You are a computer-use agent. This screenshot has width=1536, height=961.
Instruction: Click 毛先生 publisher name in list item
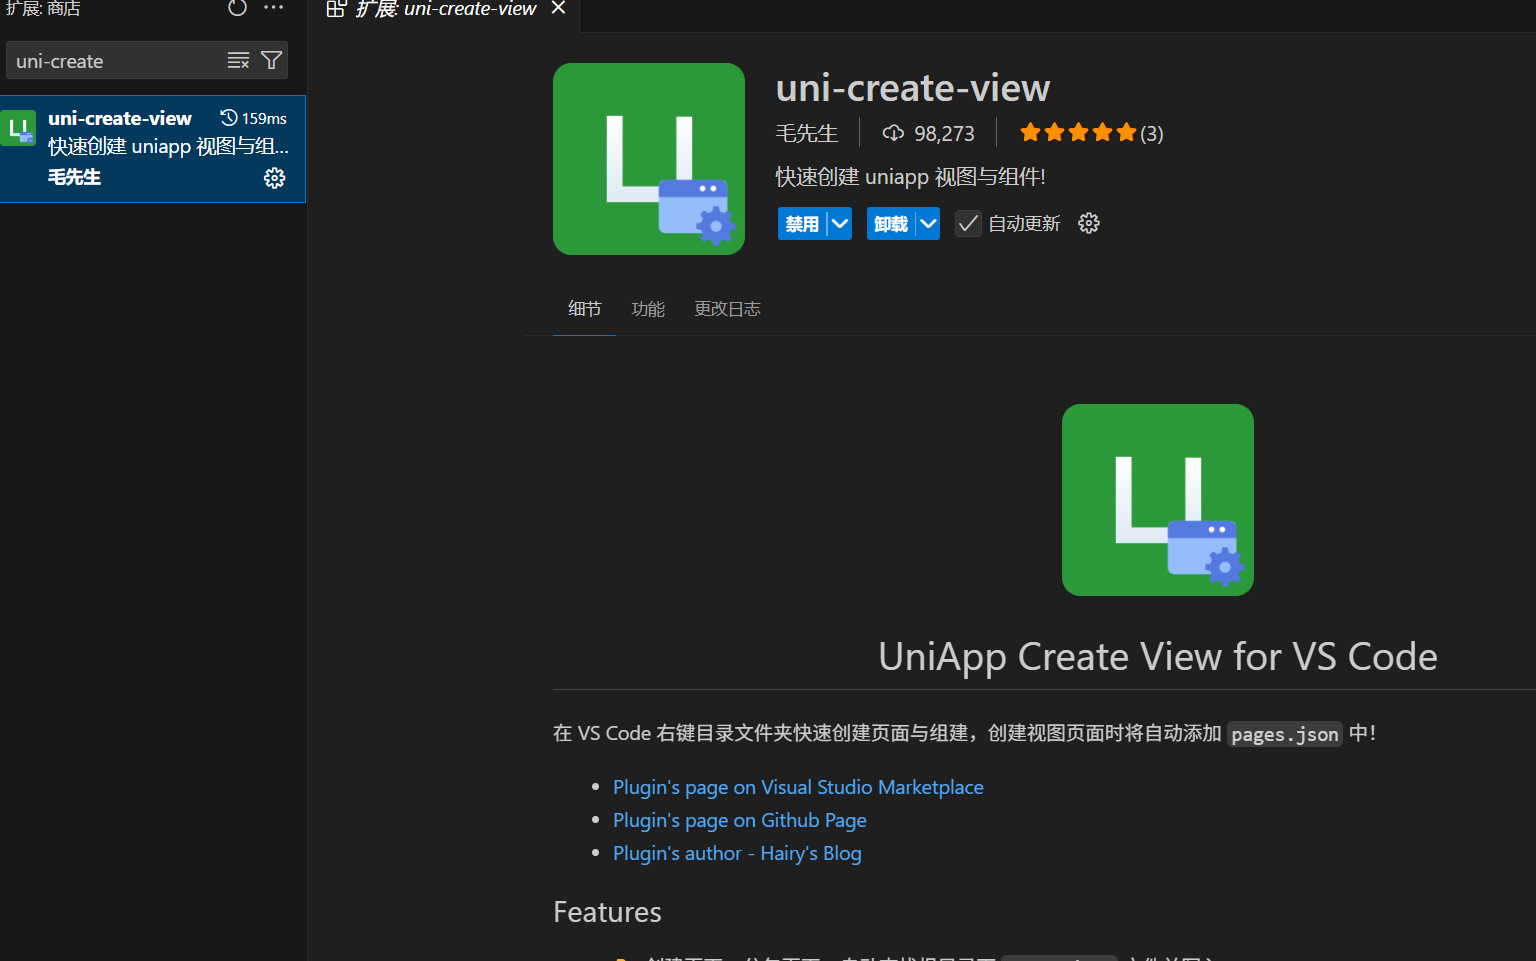tap(74, 177)
